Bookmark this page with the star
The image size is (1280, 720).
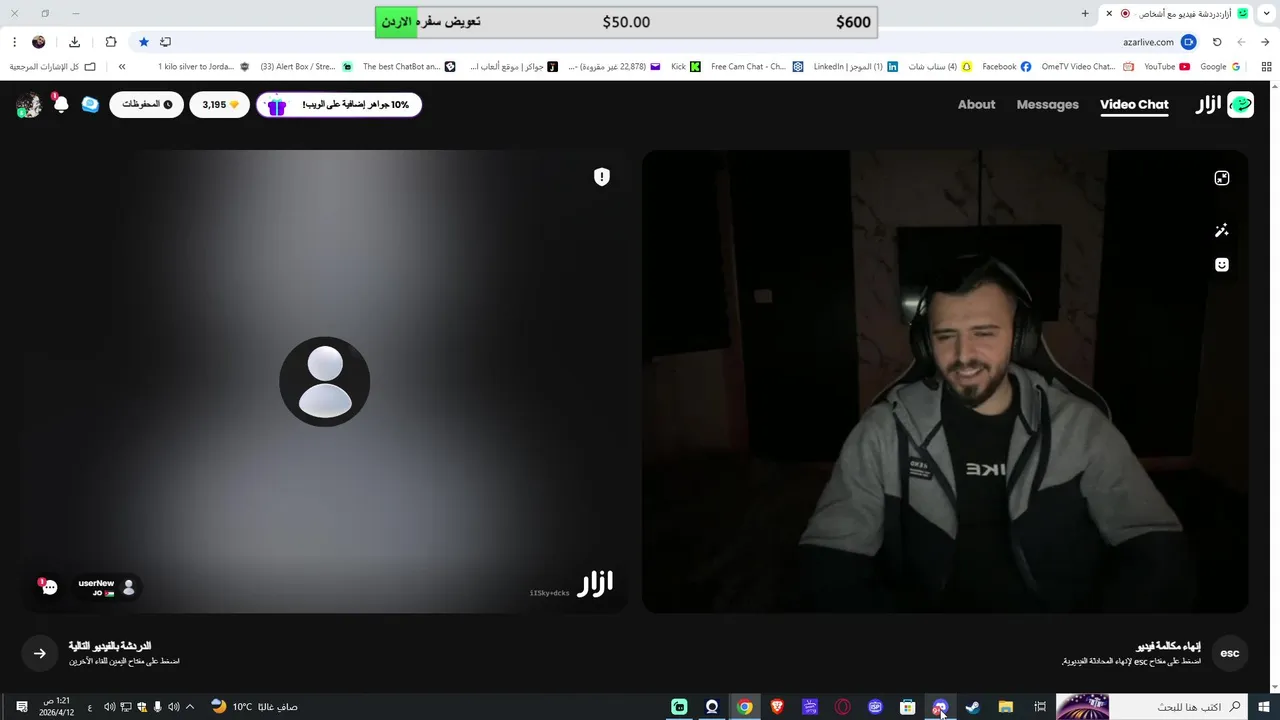pos(144,42)
